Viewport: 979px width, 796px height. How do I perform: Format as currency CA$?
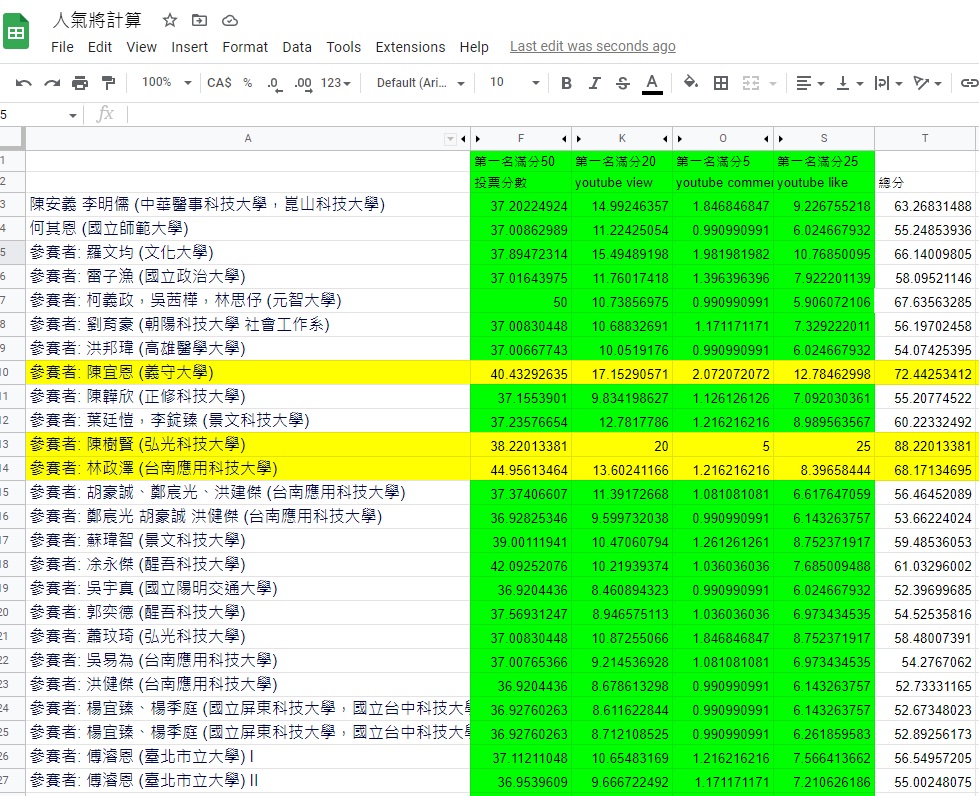pyautogui.click(x=219, y=83)
